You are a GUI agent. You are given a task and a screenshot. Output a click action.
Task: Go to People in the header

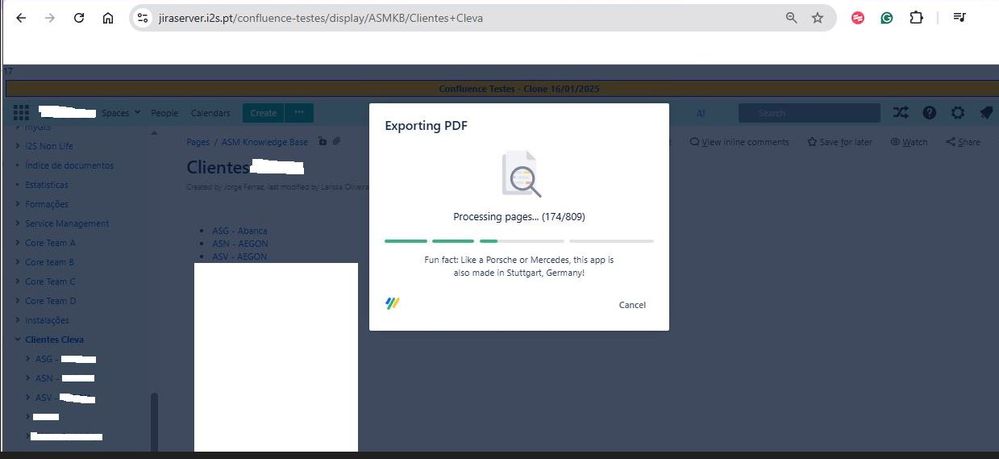tap(164, 113)
